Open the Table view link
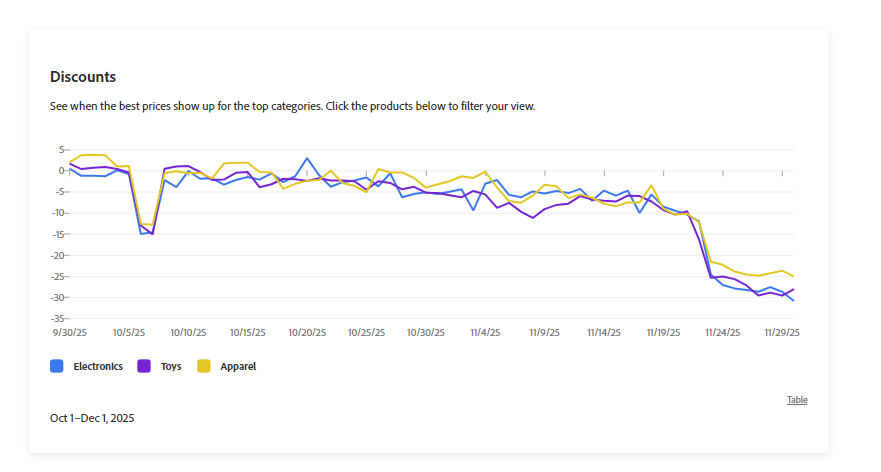Viewport: 881px width, 472px height. point(796,400)
